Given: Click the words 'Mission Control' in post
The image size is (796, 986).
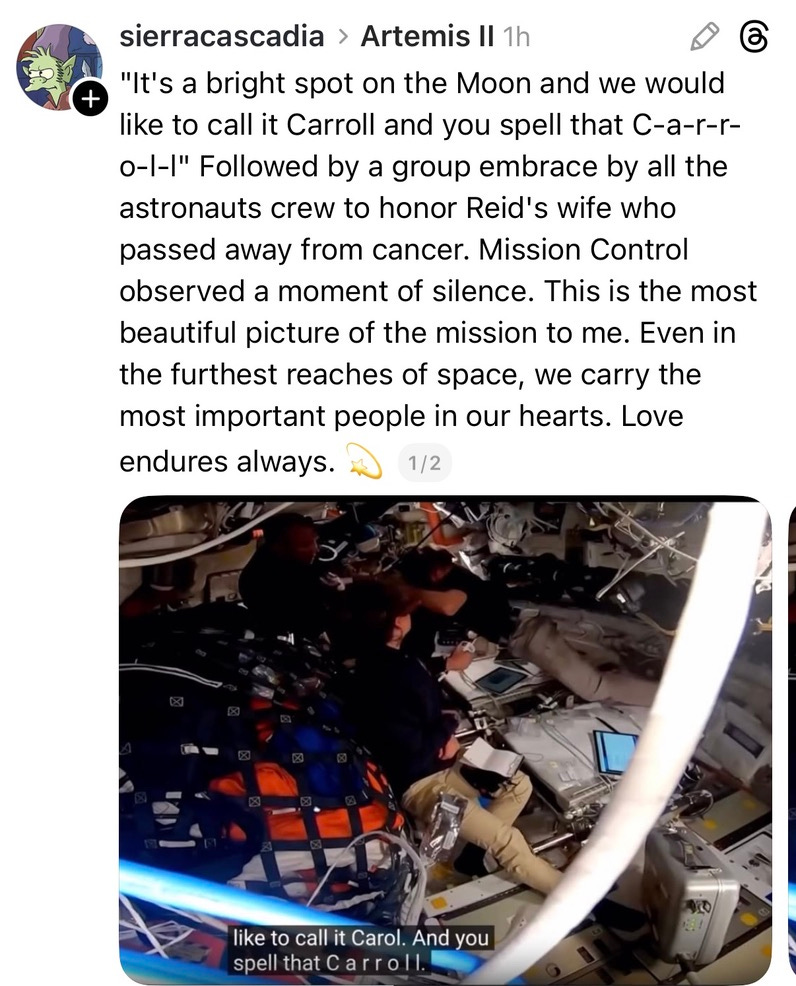Looking at the screenshot, I should click(583, 250).
